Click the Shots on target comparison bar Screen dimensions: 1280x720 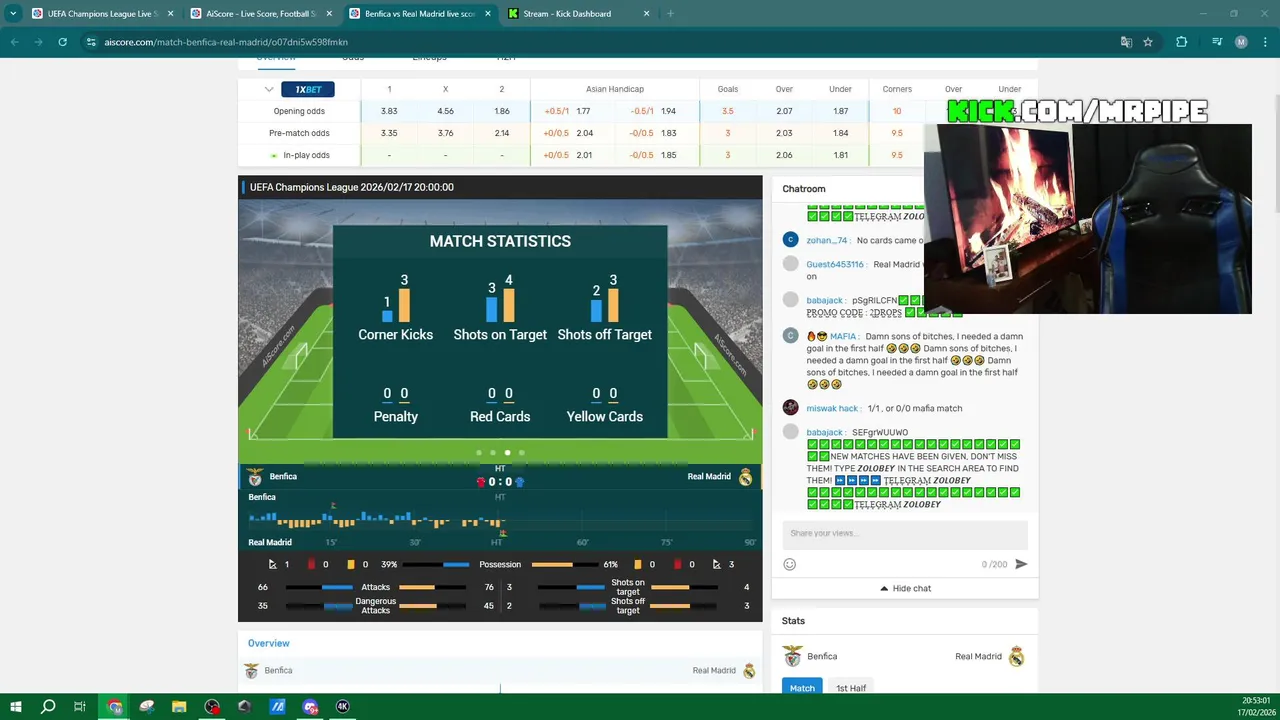click(x=627, y=587)
